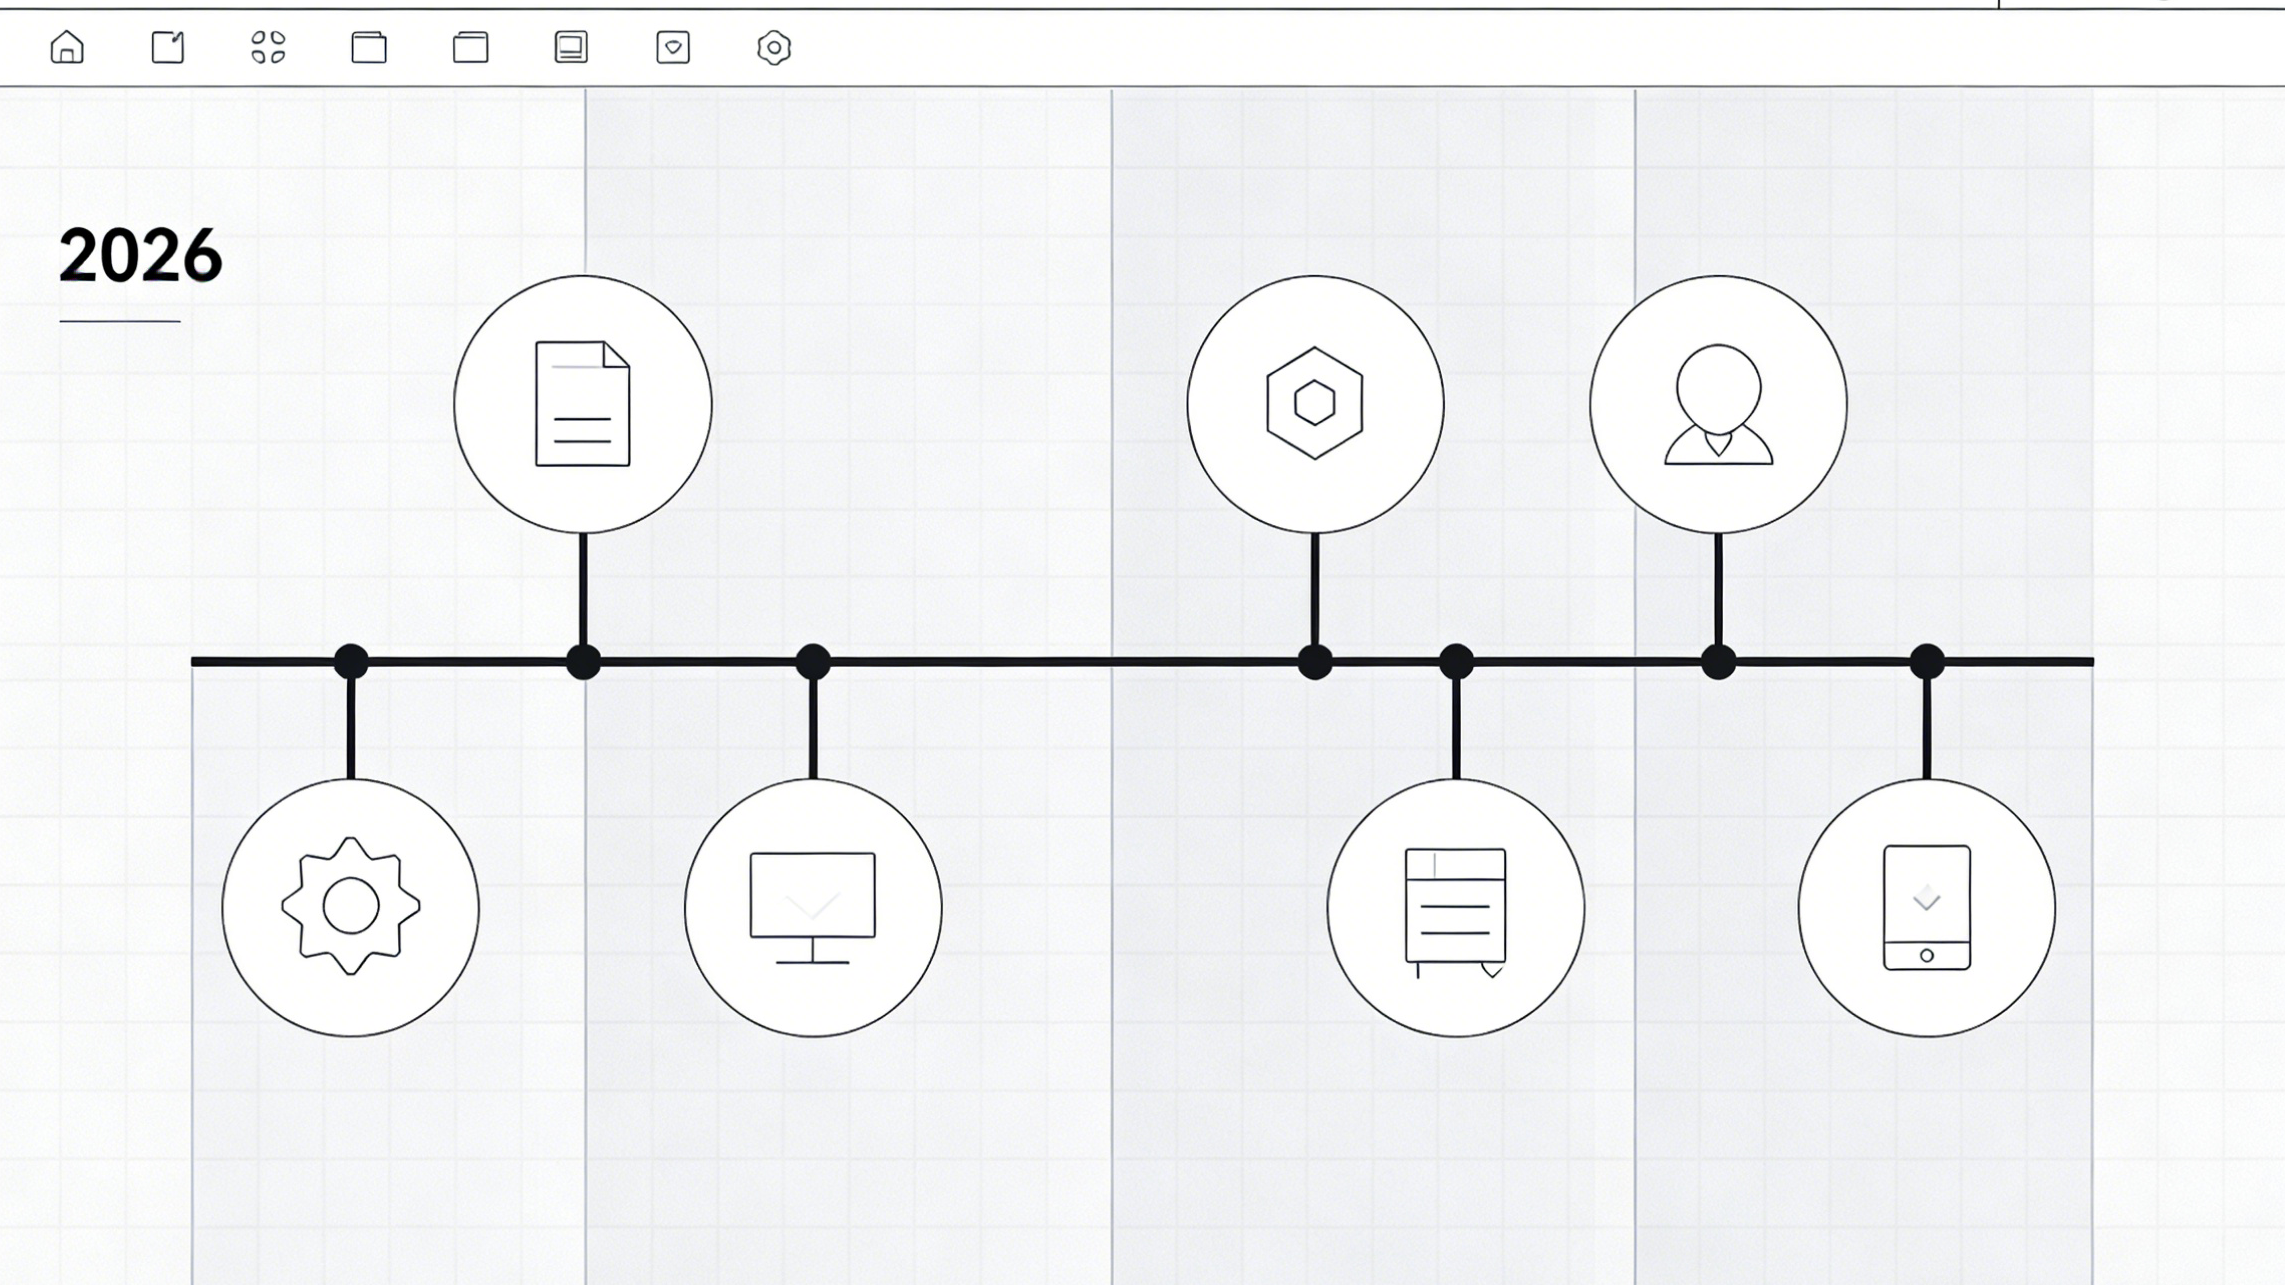
Task: Click the 2026 year heading
Action: click(x=140, y=255)
